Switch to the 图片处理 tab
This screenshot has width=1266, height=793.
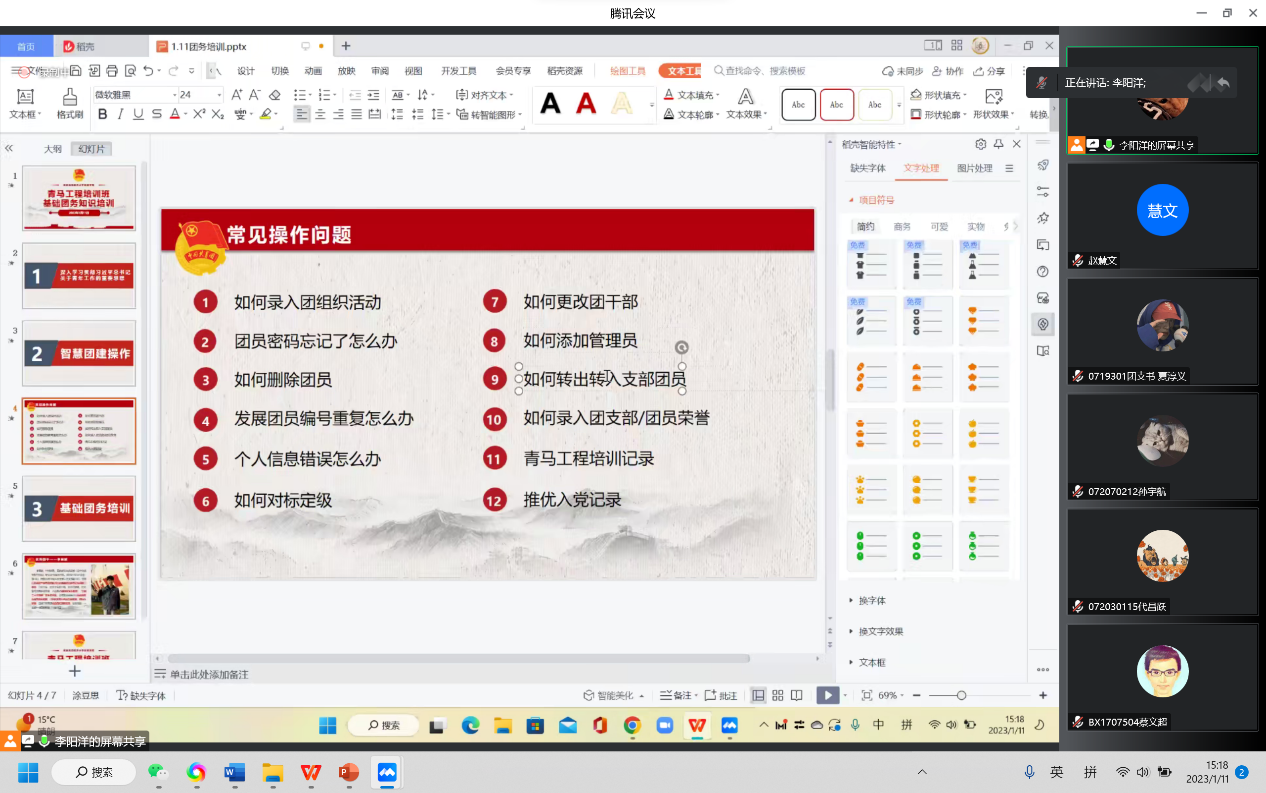pos(974,168)
